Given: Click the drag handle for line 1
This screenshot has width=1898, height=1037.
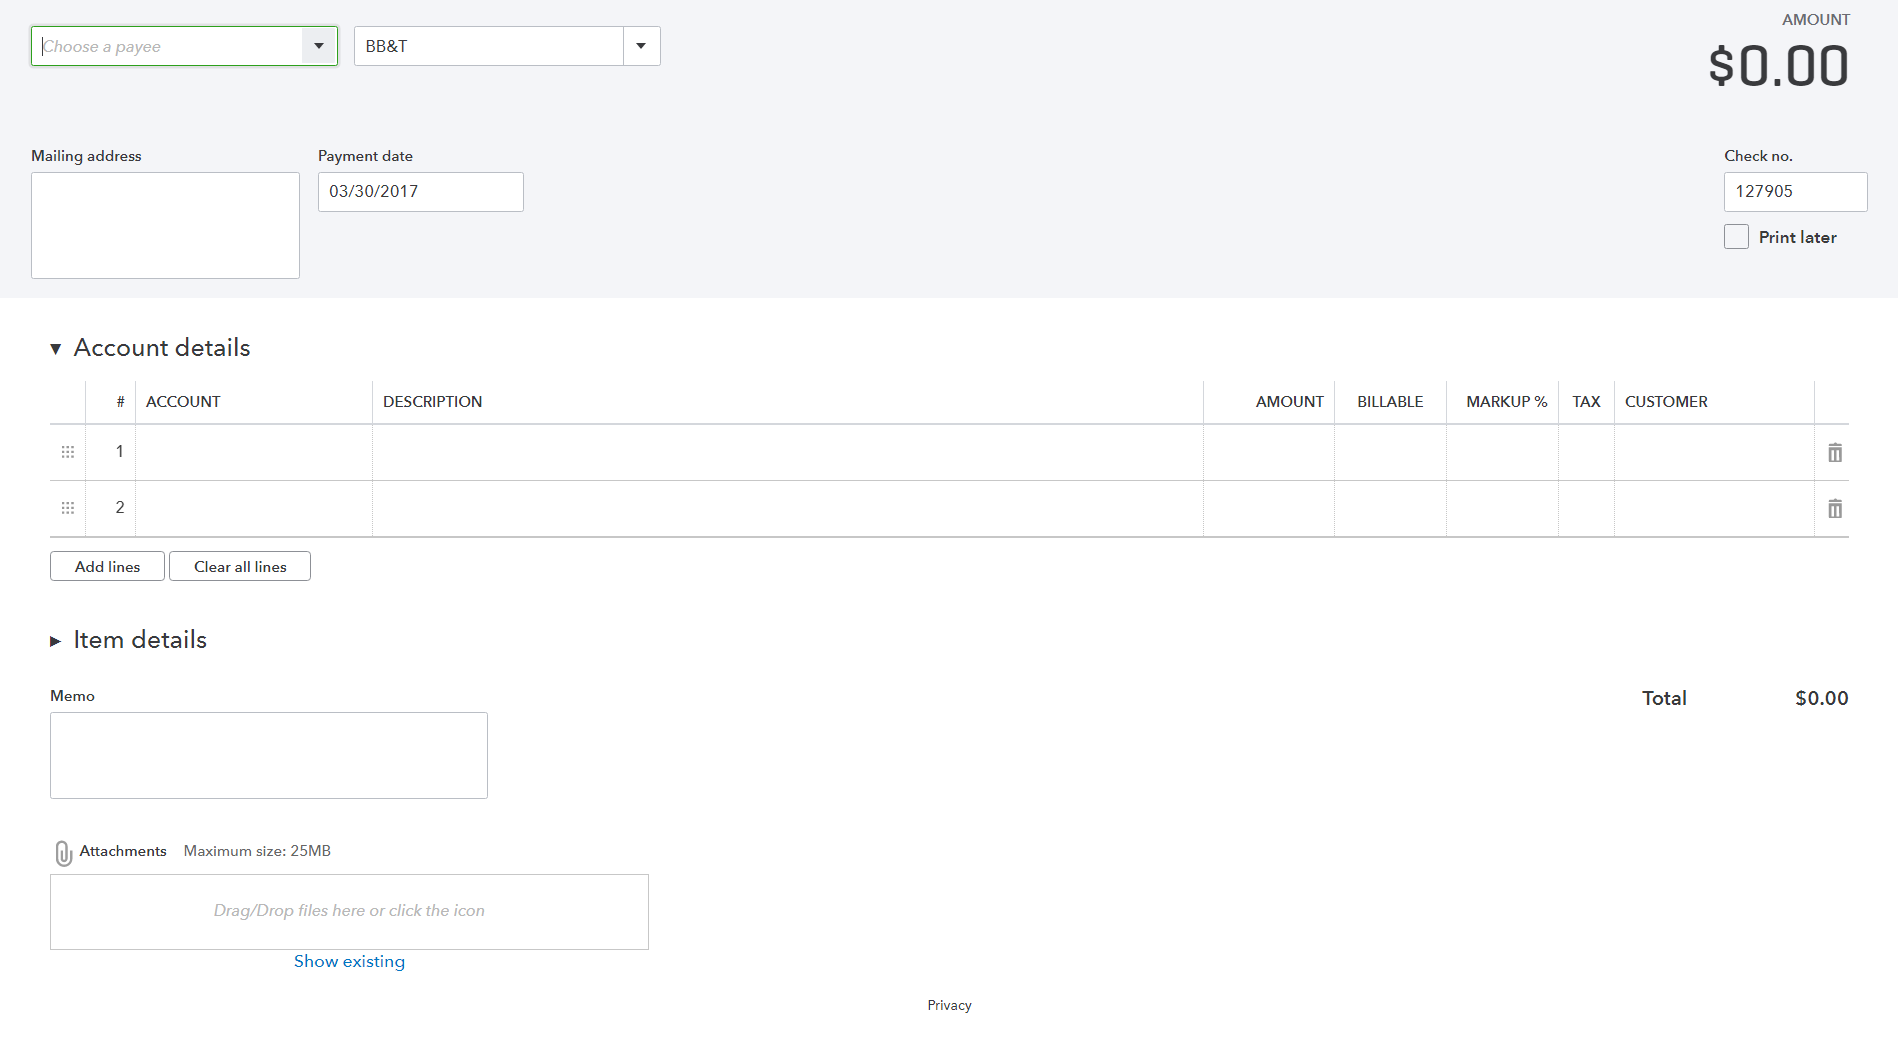Looking at the screenshot, I should [68, 452].
